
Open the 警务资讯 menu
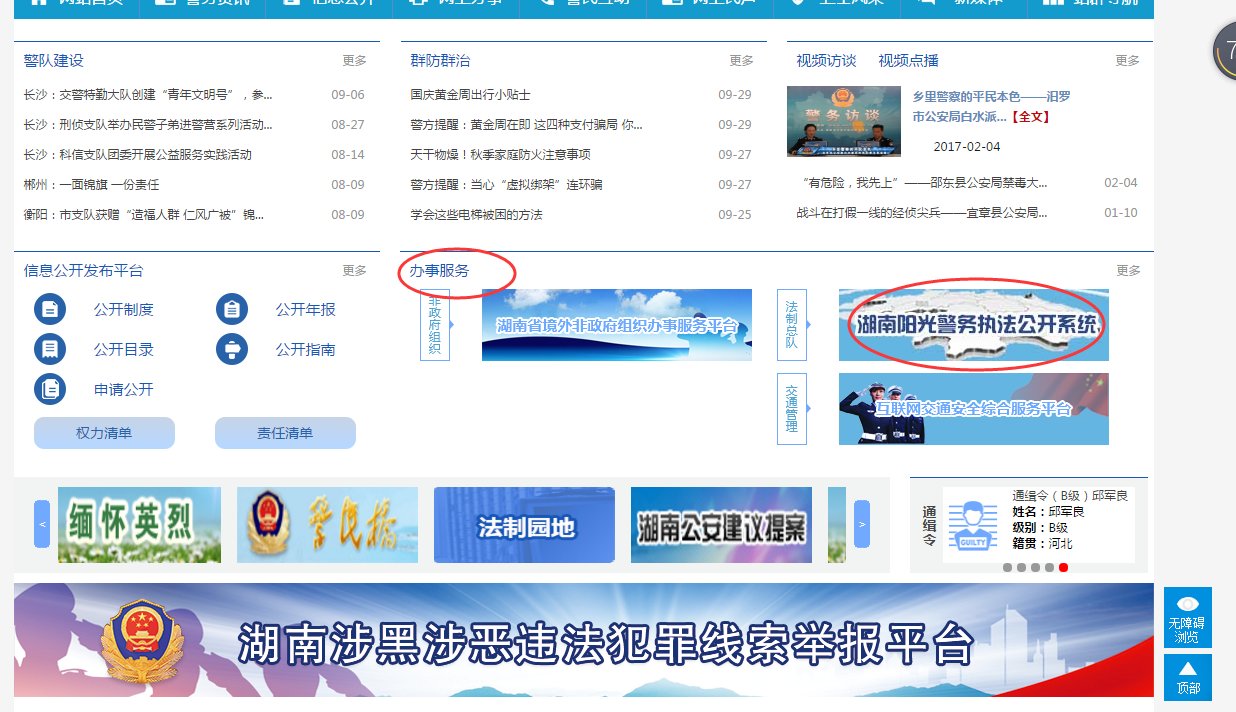[200, 2]
